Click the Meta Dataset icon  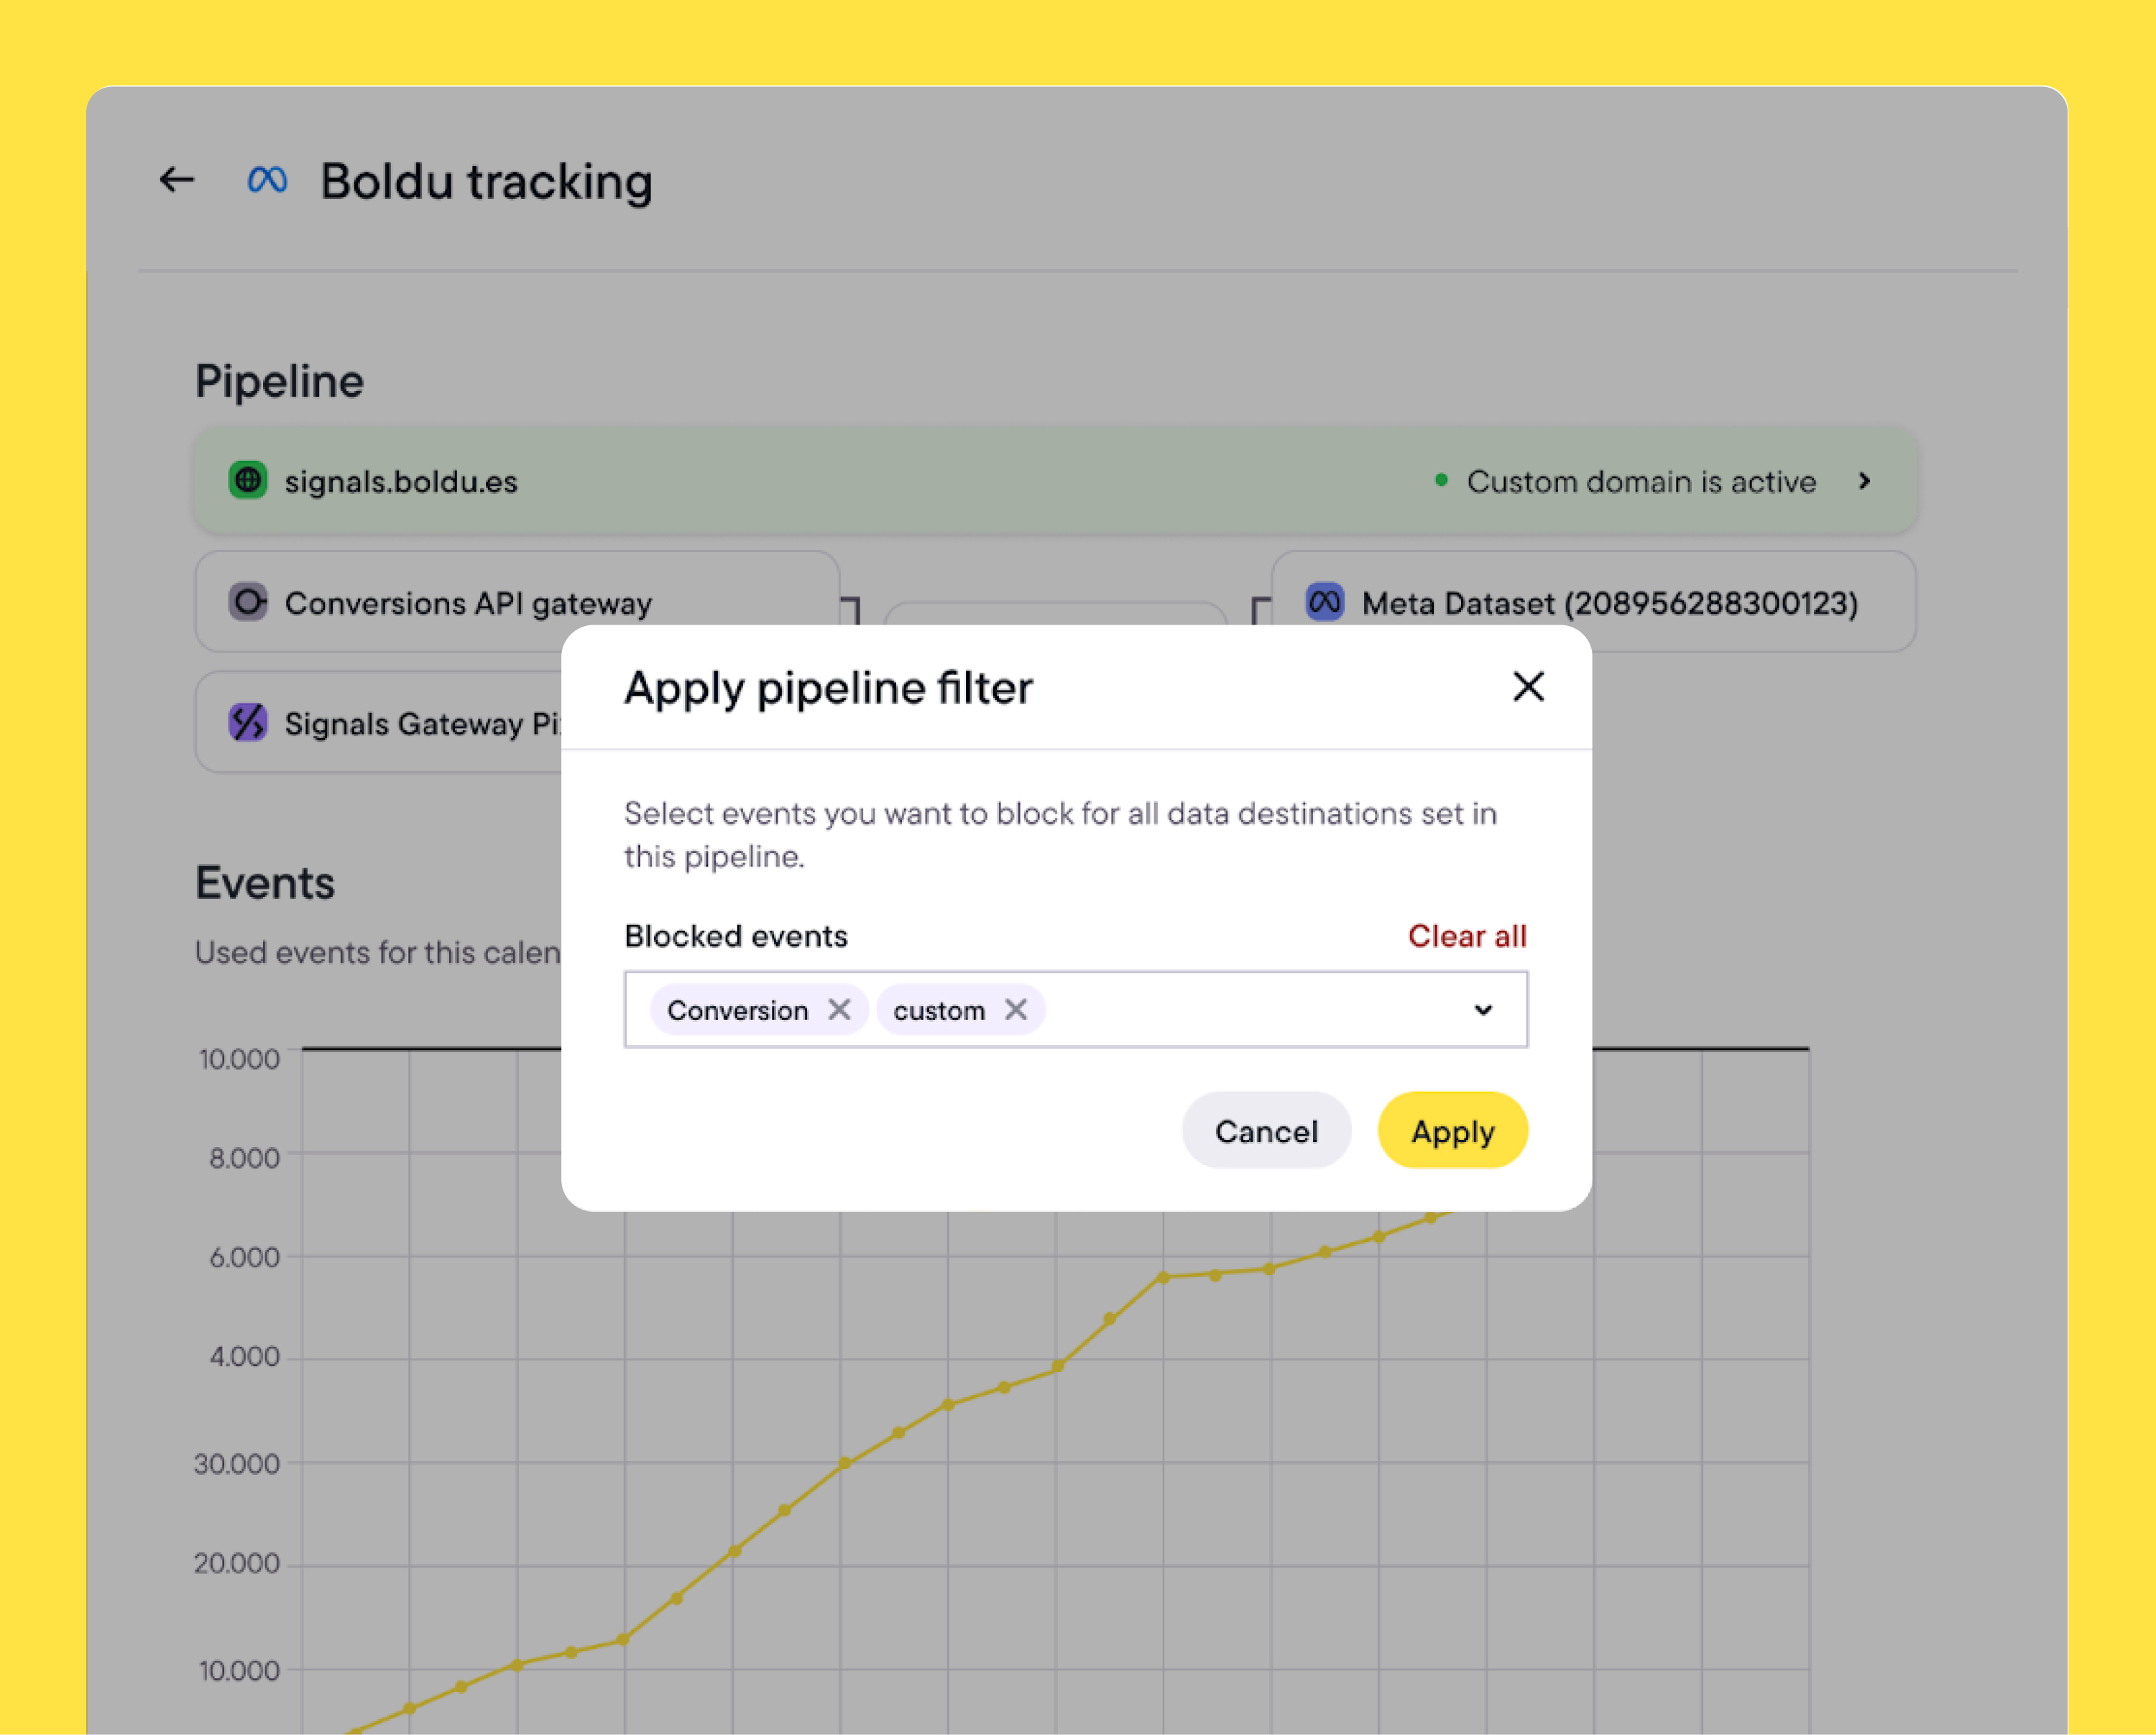[x=1325, y=602]
